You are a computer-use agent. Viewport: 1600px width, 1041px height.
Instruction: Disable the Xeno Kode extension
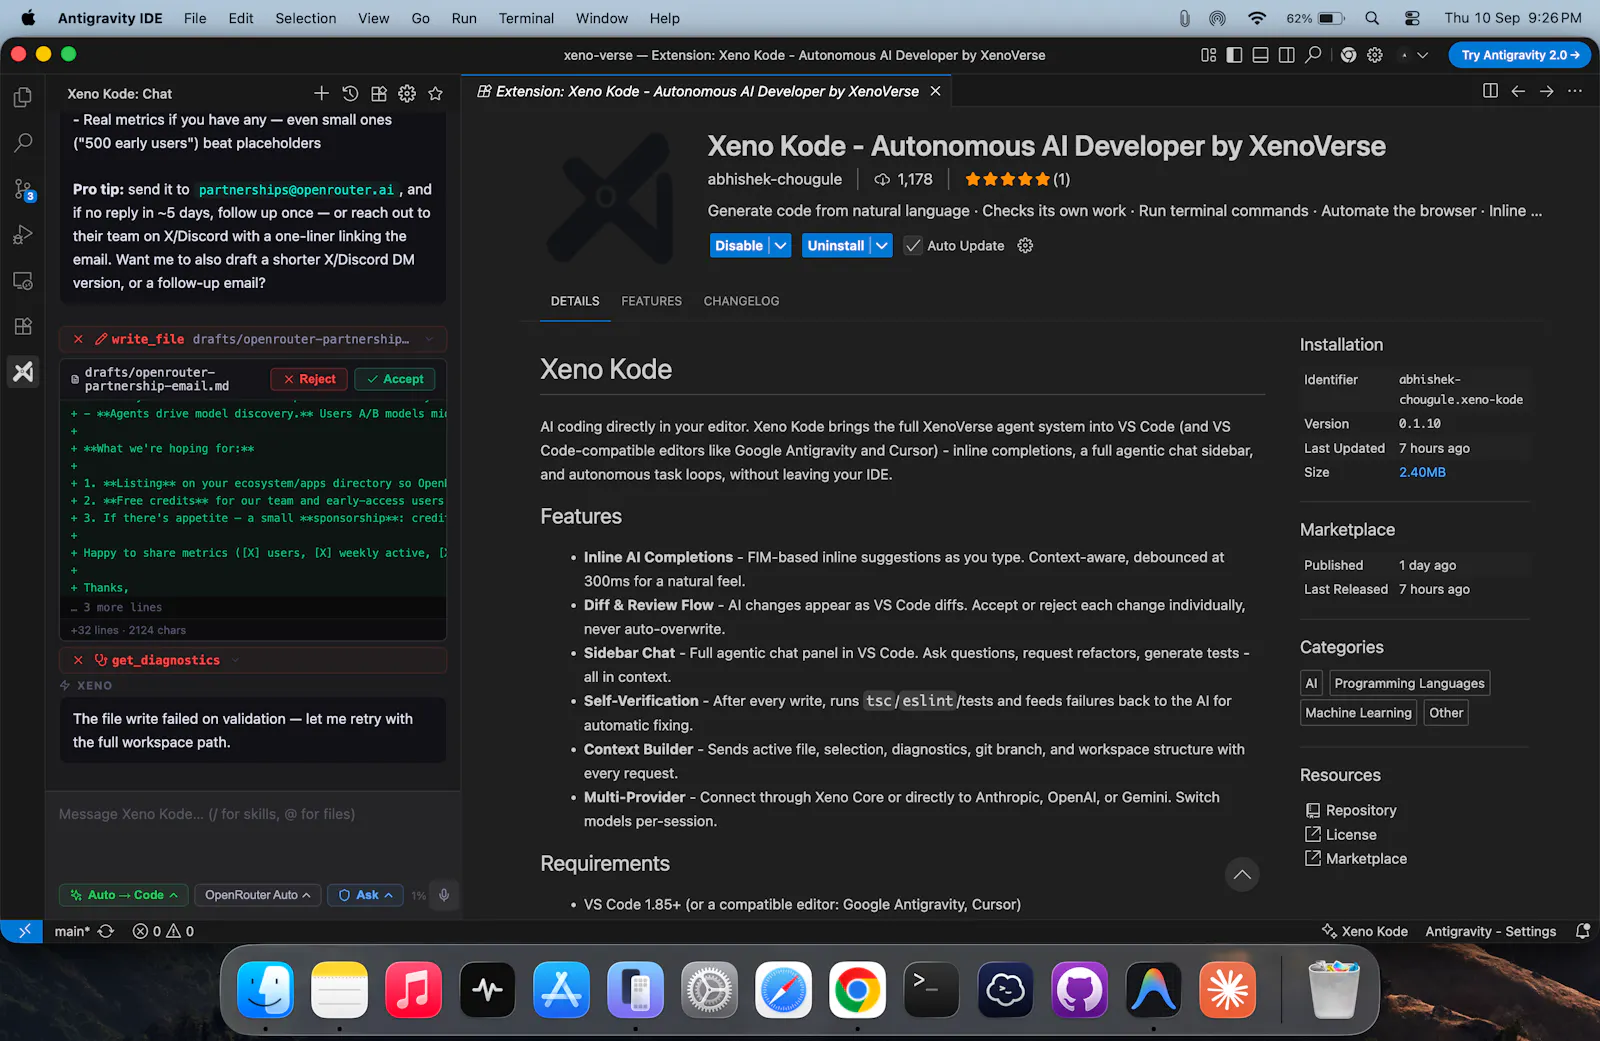(739, 245)
